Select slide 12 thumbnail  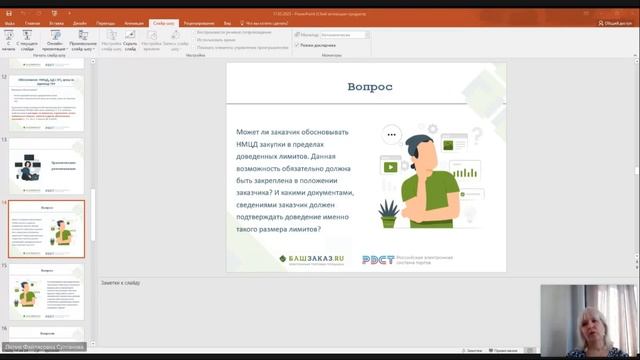coord(47,103)
